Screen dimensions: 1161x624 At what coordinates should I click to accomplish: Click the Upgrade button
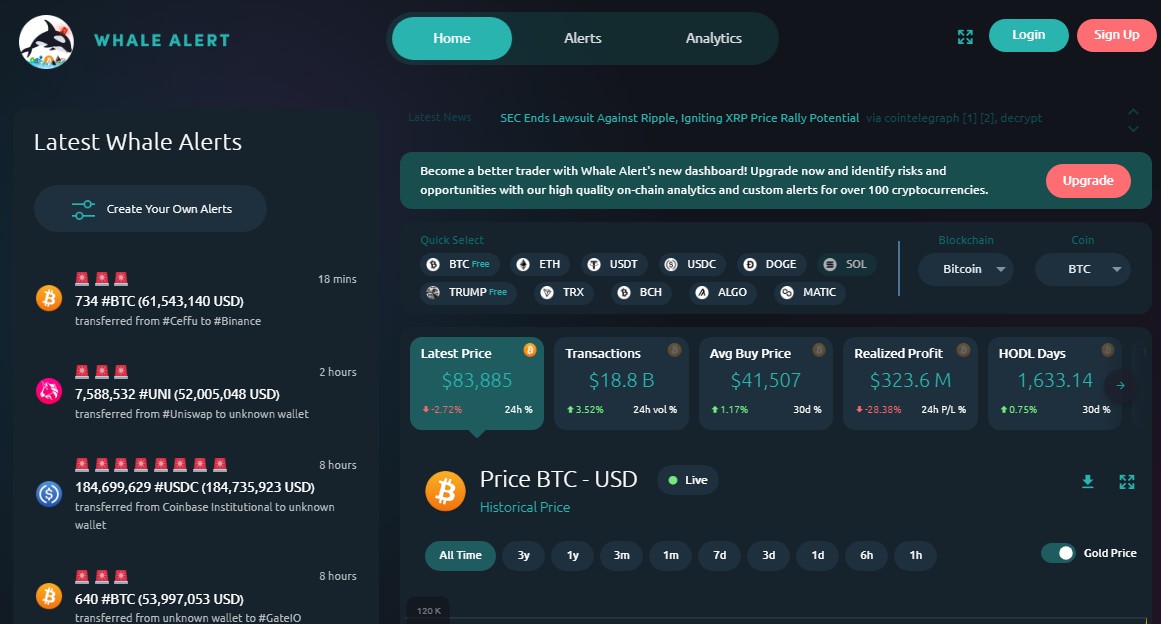tap(1088, 181)
